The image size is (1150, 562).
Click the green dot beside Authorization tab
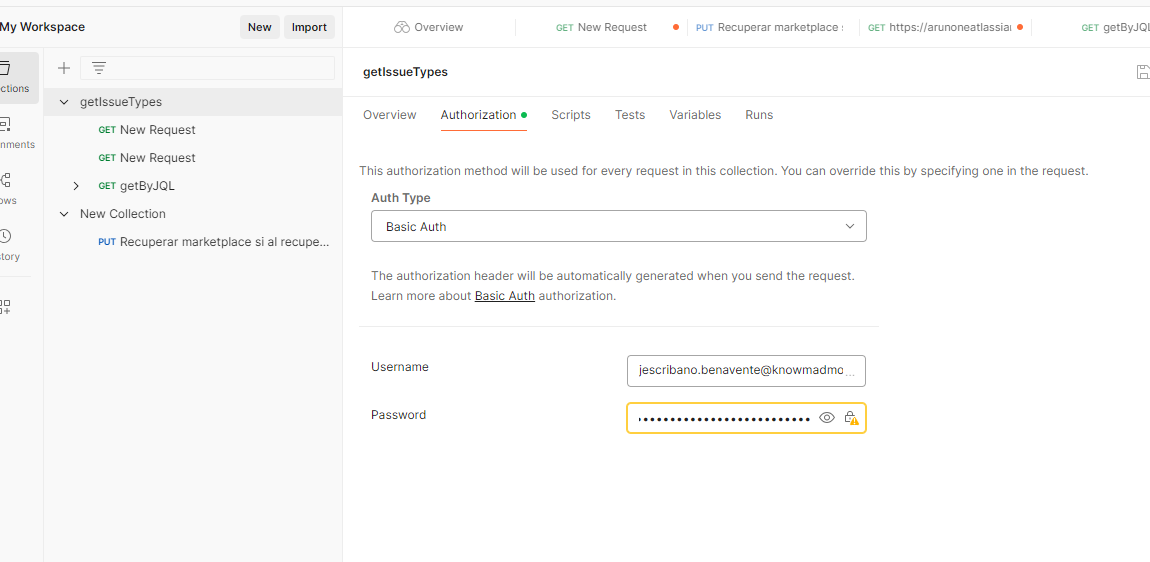tap(524, 115)
